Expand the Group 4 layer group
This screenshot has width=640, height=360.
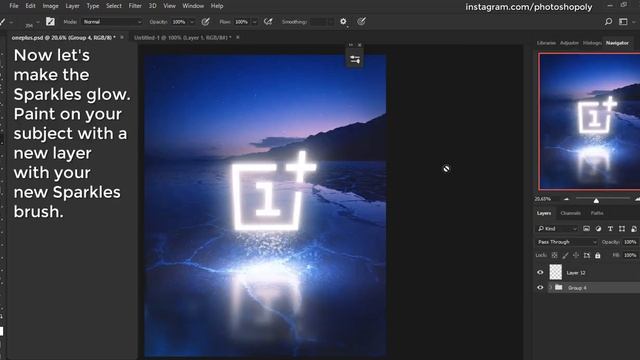pos(550,288)
